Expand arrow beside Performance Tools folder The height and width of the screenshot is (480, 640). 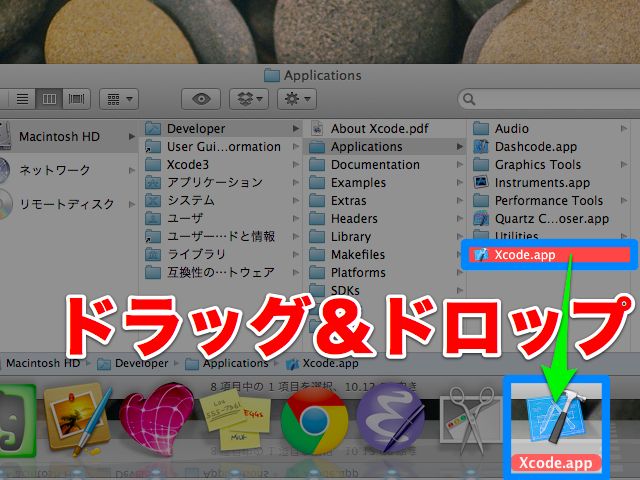[x=624, y=201]
